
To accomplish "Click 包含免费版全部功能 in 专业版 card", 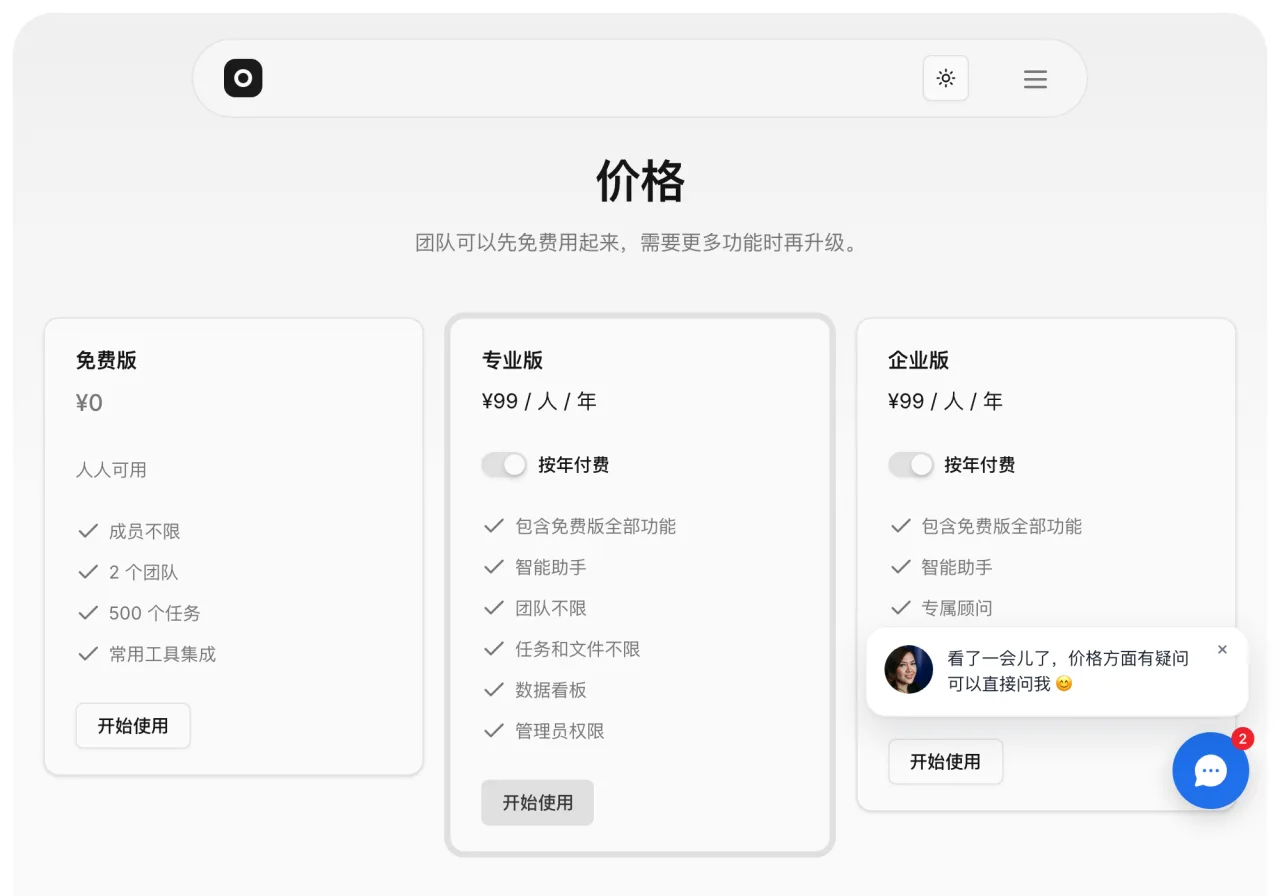I will pyautogui.click(x=596, y=526).
